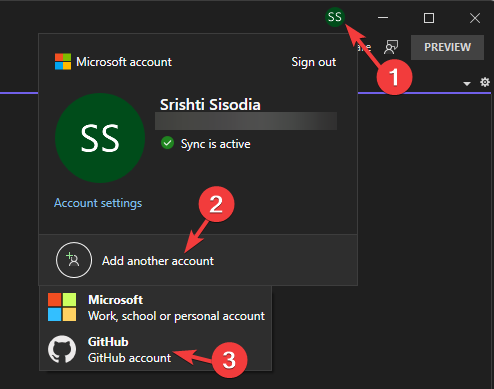Choose Microsoft work, school or personal account
494x389 pixels.
pyautogui.click(x=156, y=307)
